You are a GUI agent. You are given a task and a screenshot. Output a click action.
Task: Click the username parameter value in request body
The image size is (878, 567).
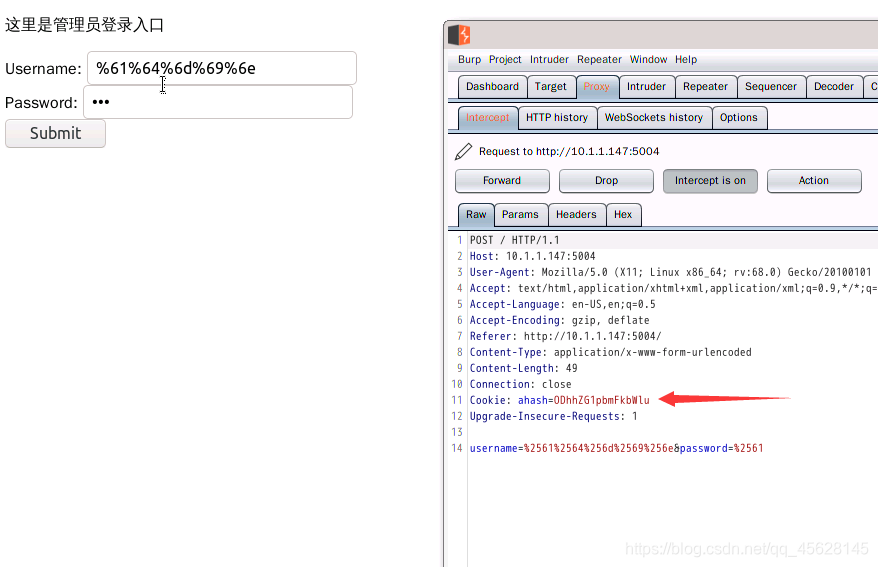[x=599, y=448]
